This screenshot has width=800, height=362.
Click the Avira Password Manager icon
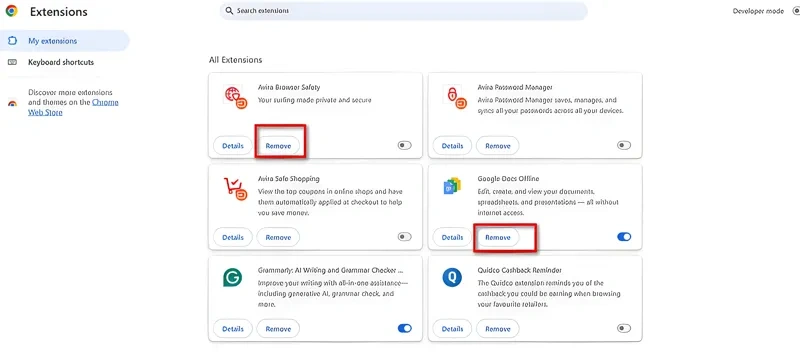455,98
